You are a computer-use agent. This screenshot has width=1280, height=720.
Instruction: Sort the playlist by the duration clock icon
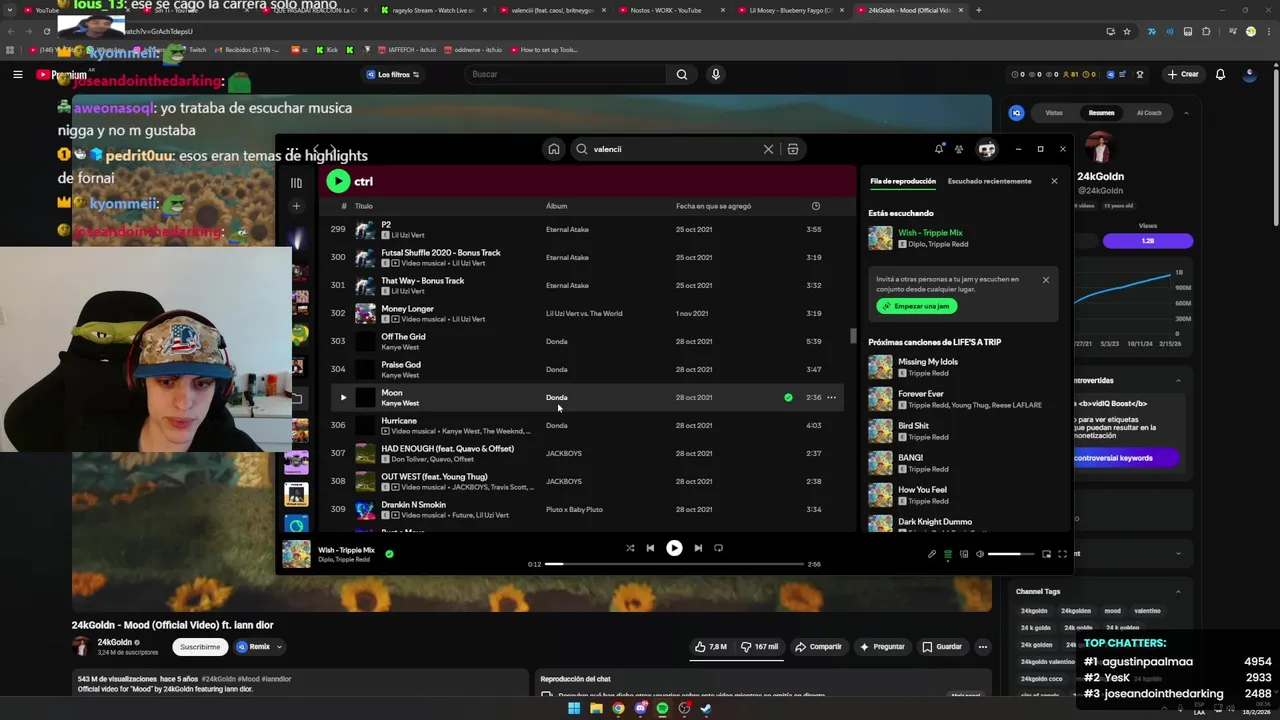[815, 206]
